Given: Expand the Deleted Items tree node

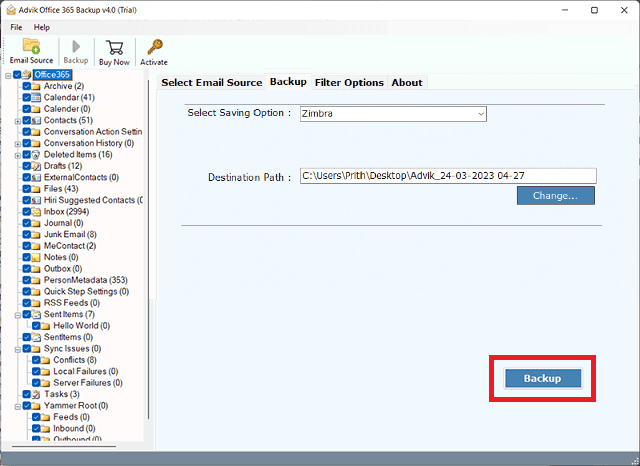Looking at the screenshot, I should (18, 155).
